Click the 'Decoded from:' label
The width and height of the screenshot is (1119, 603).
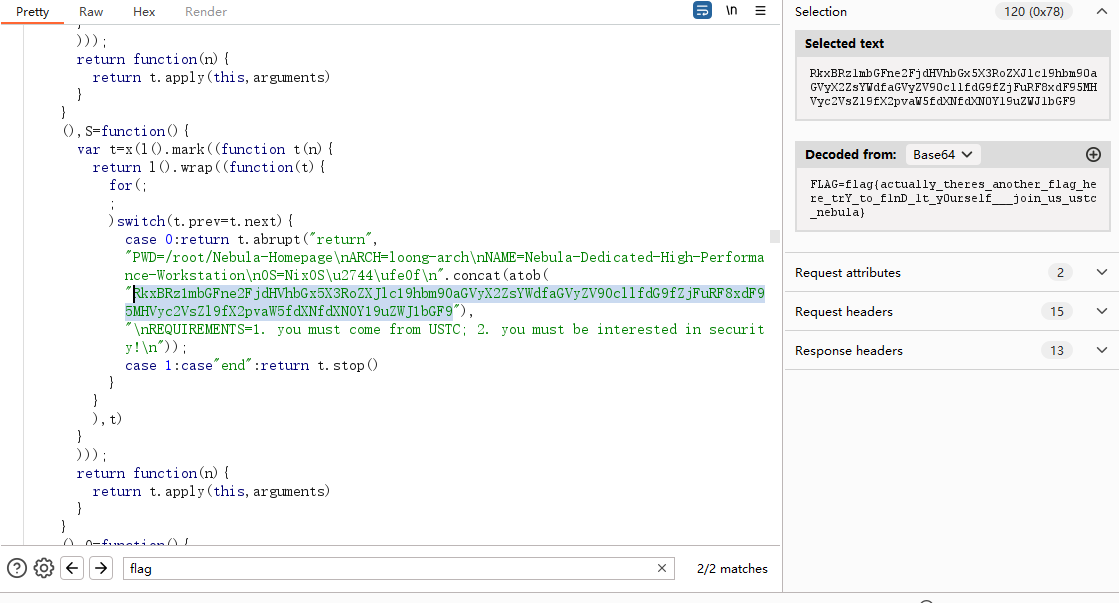(851, 155)
